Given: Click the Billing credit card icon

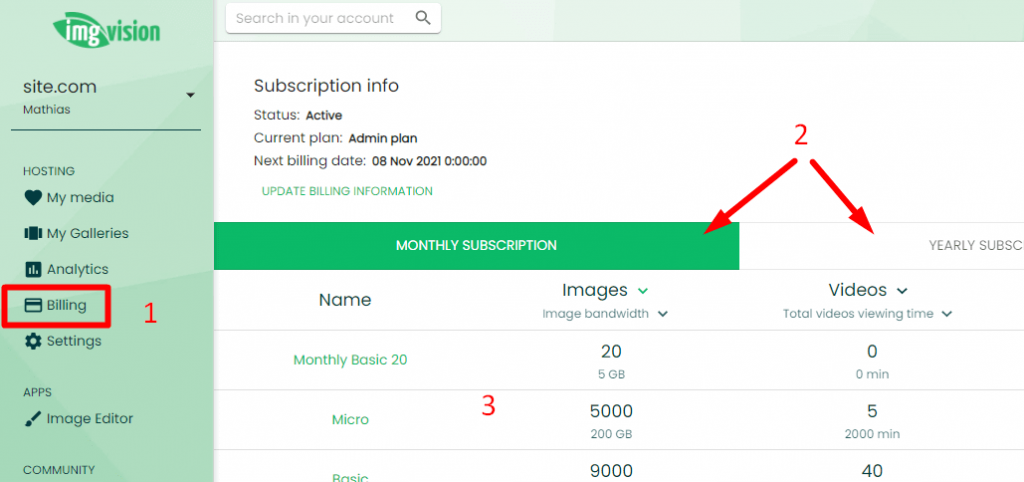Looking at the screenshot, I should (x=33, y=305).
